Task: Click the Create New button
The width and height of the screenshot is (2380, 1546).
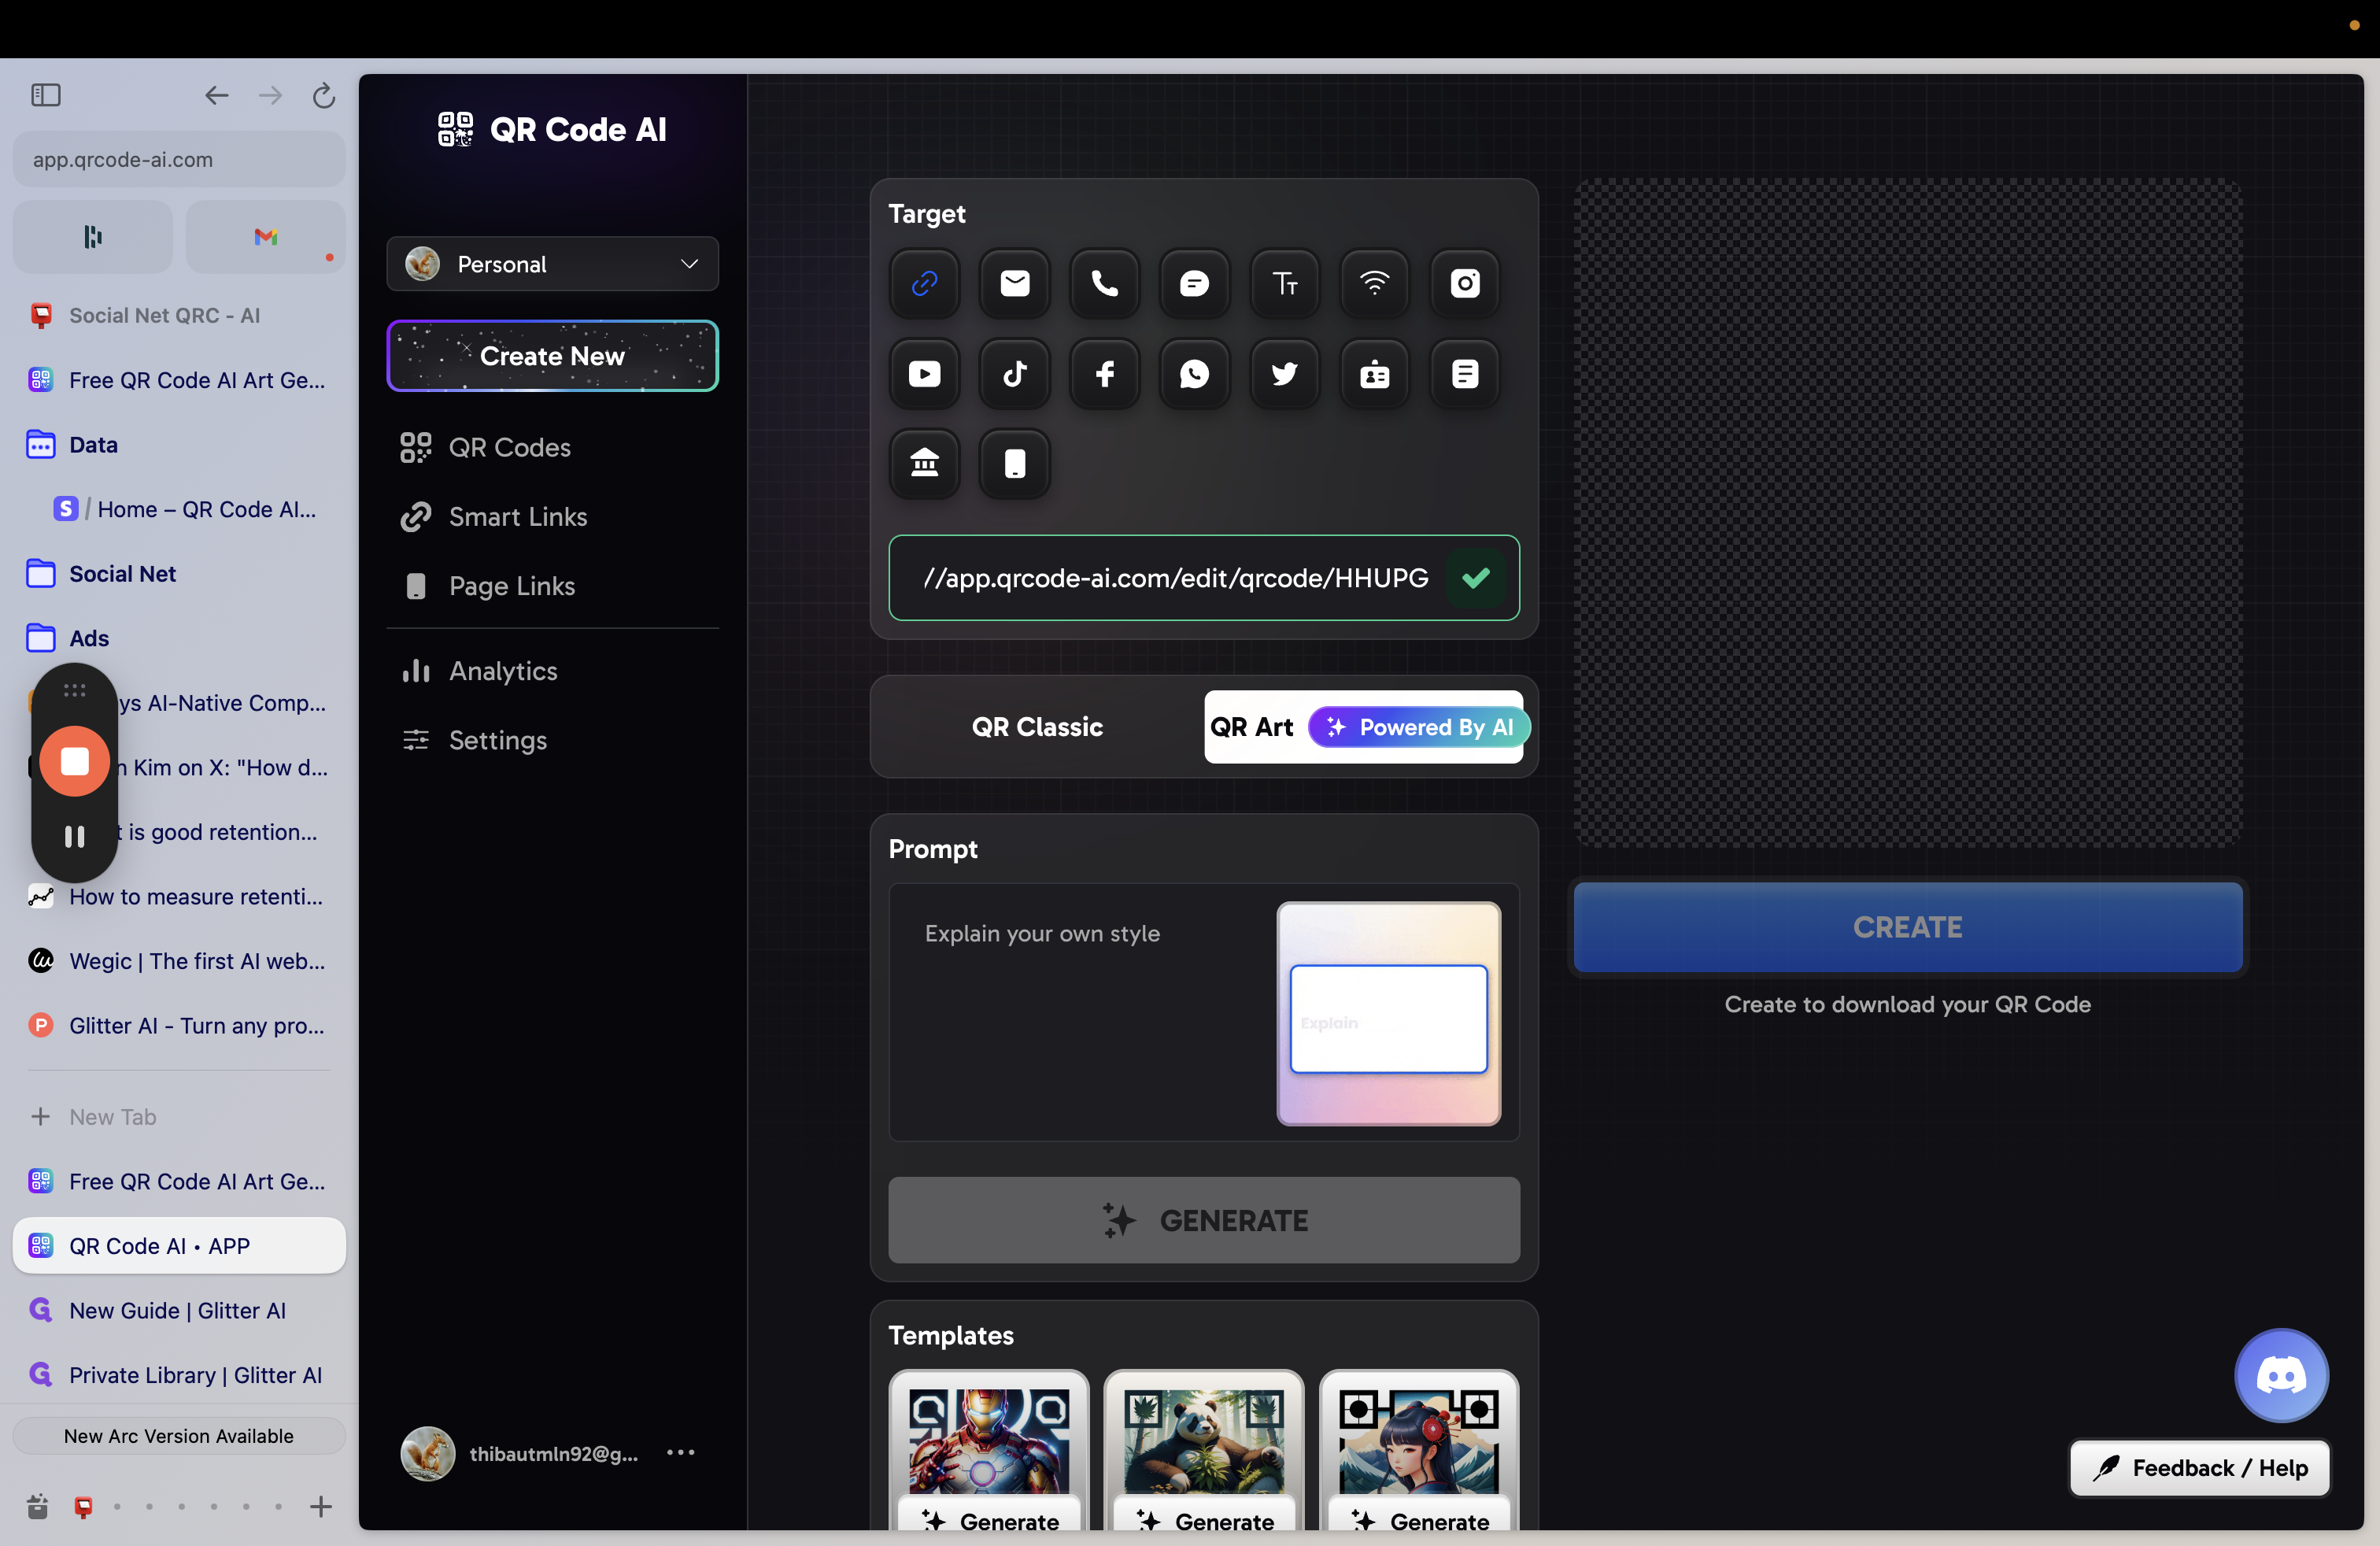Action: [552, 356]
